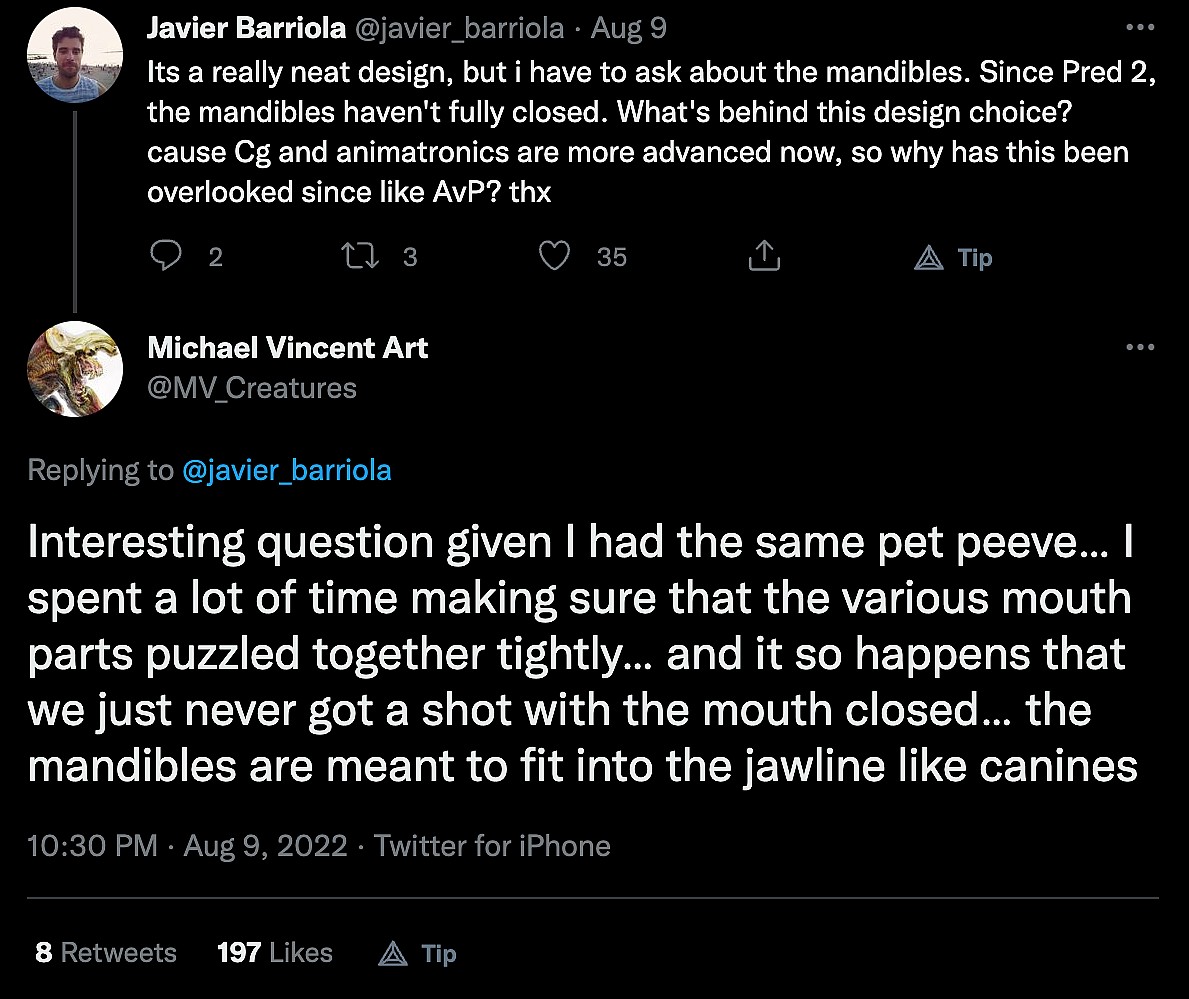Viewport: 1189px width, 999px height.
Task: Click the Twitter for iPhone source link
Action: (x=492, y=846)
